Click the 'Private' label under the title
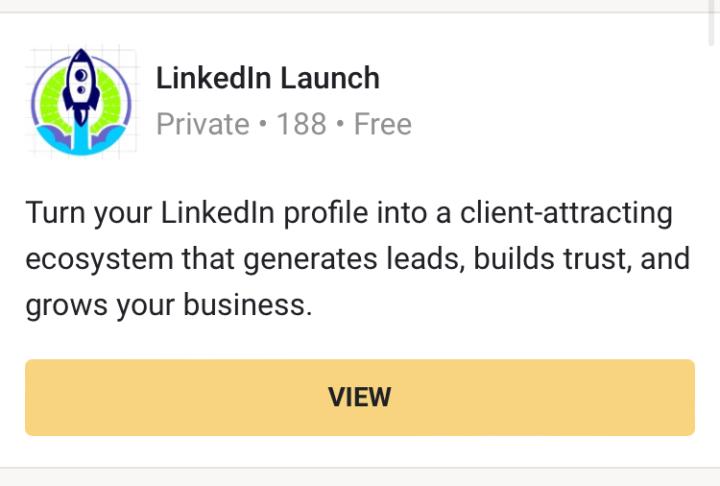Viewport: 720px width, 486px height. 203,124
